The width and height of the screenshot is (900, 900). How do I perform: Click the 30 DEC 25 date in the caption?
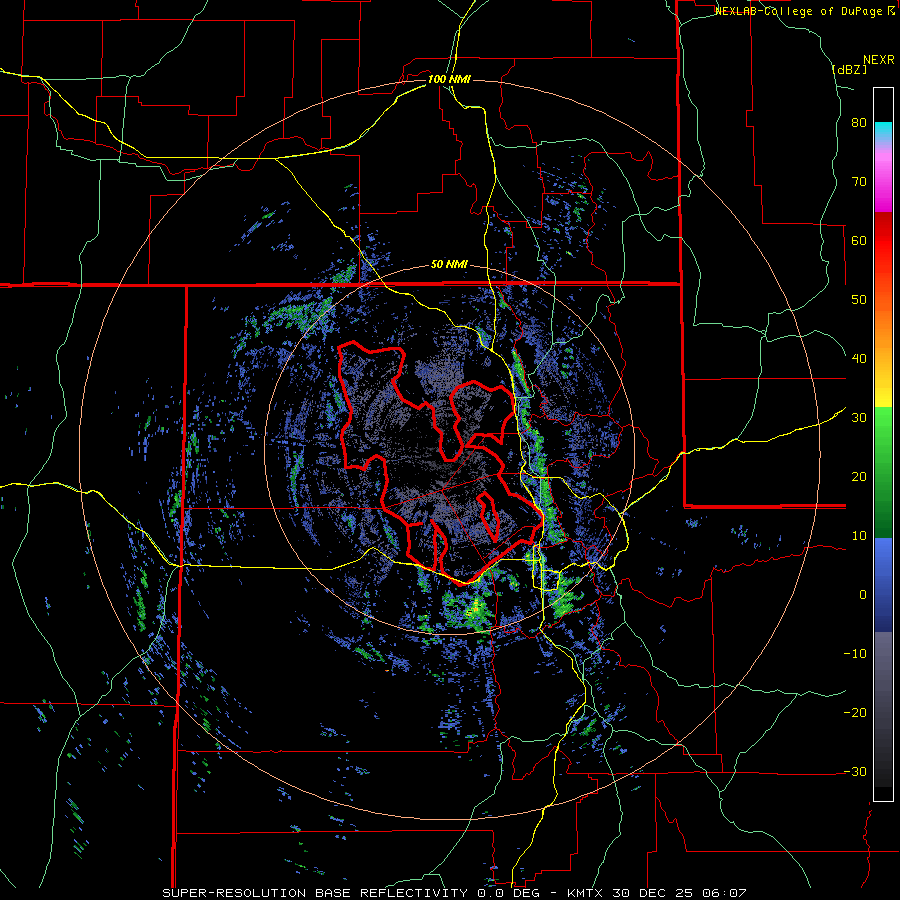pos(651,893)
